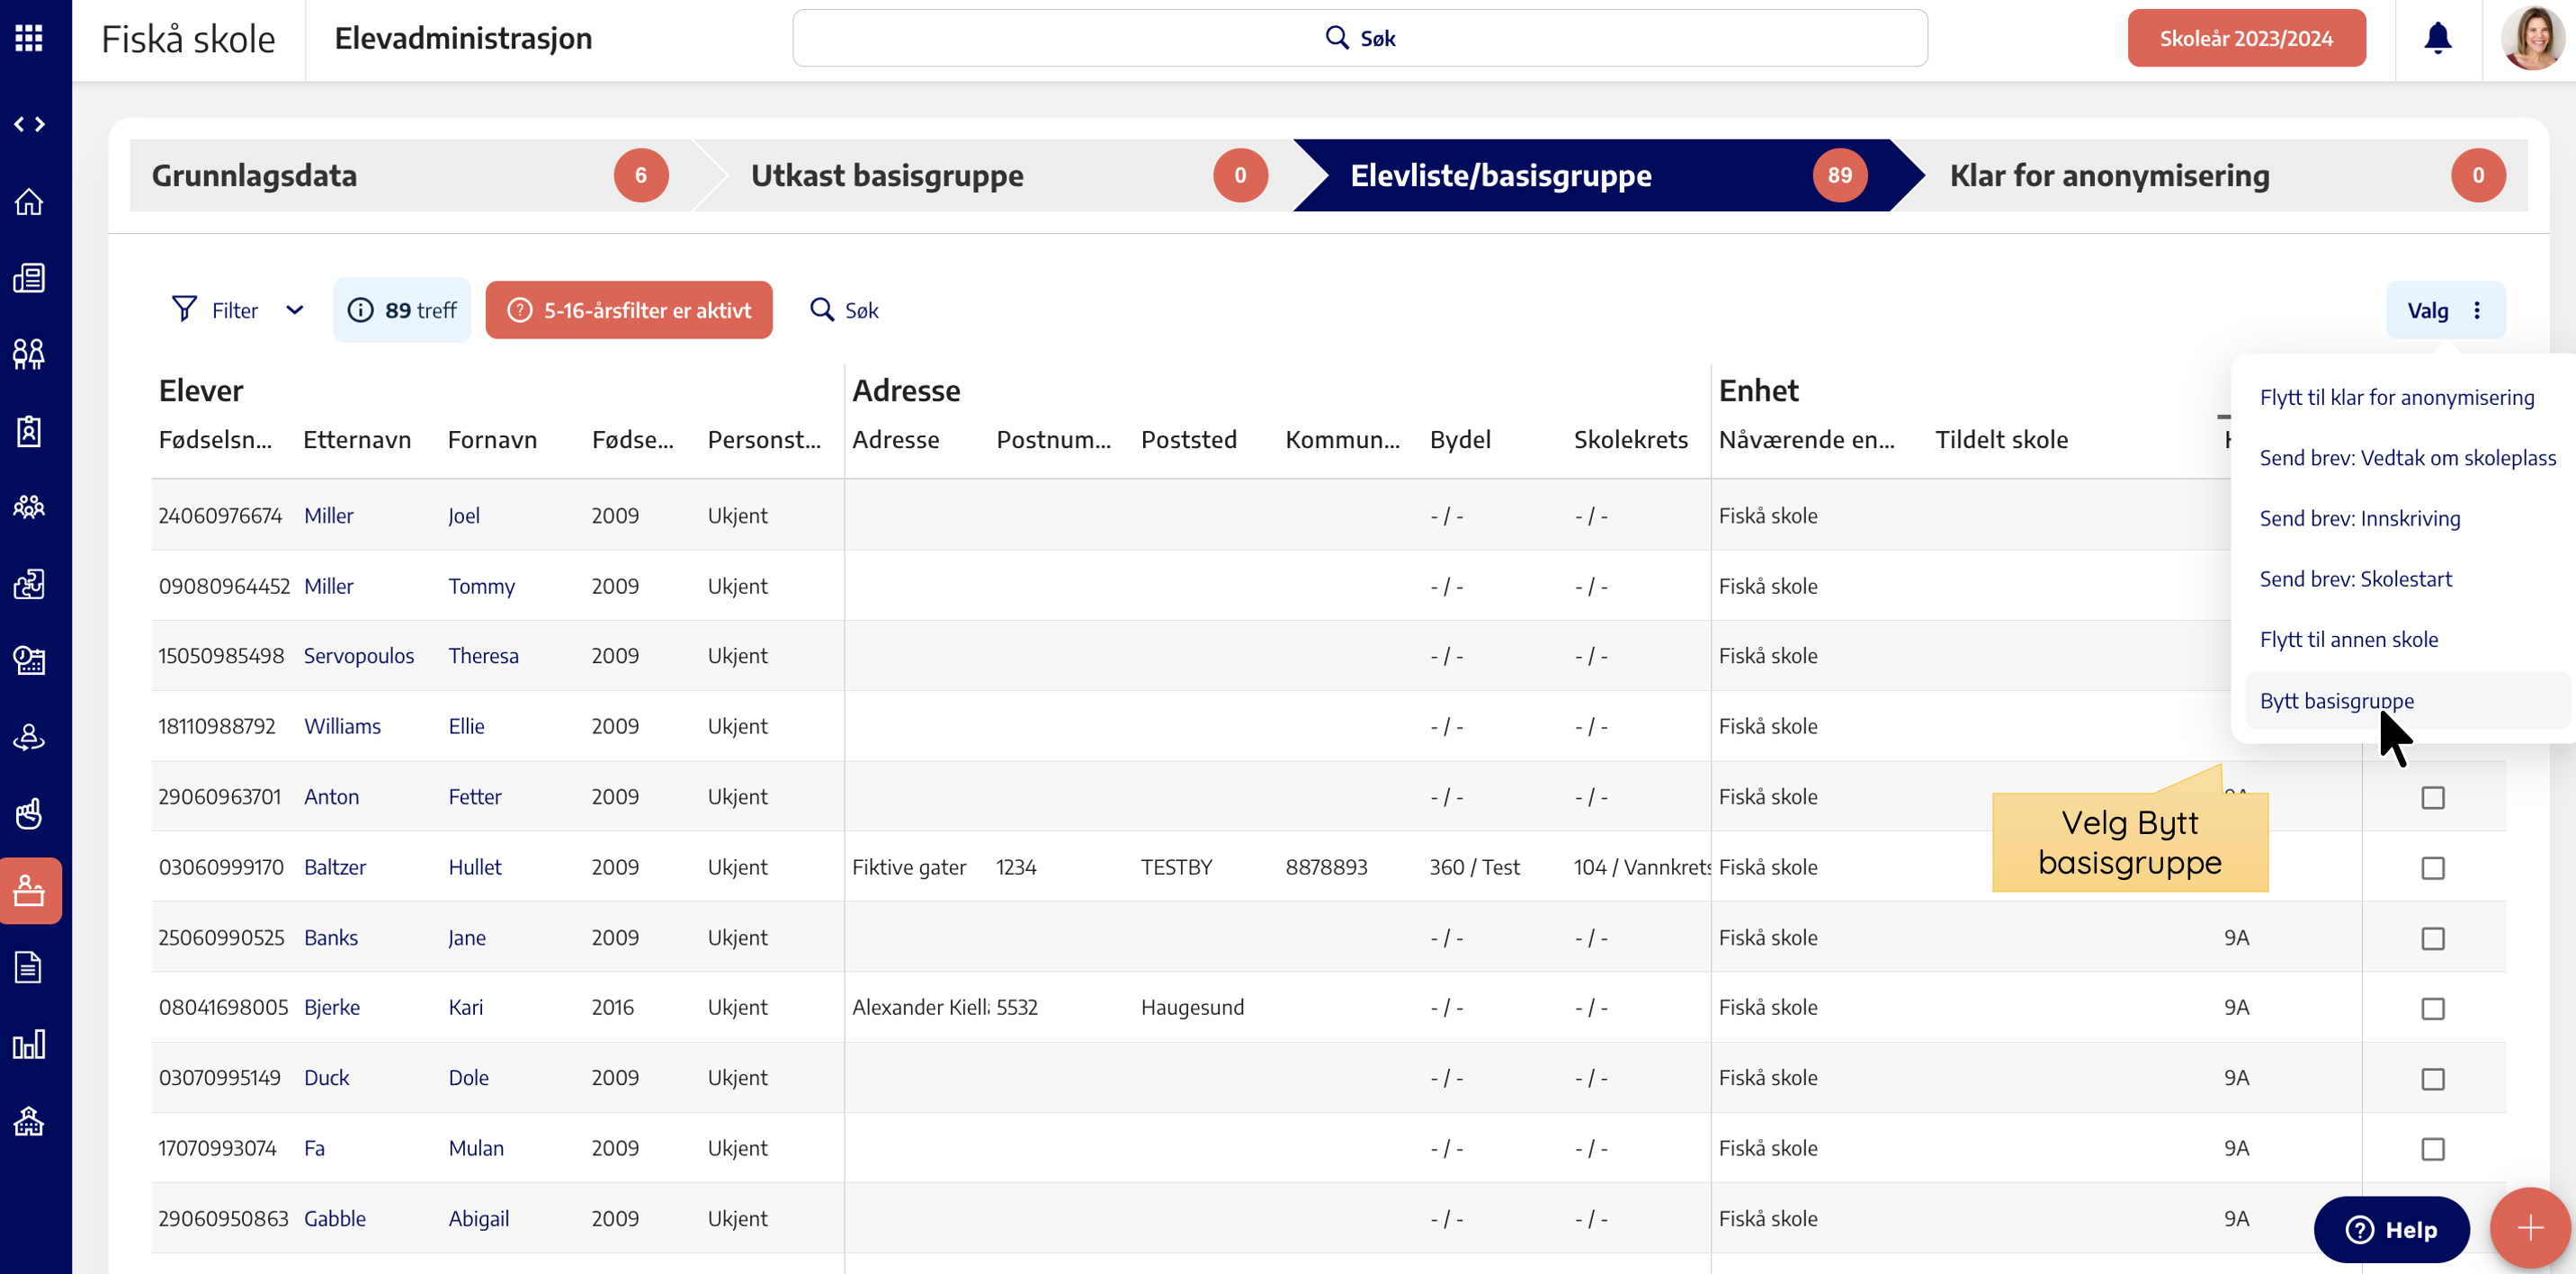Sort by Tildelt skole column header
Image resolution: width=2576 pixels, height=1274 pixels.
[x=2001, y=440]
